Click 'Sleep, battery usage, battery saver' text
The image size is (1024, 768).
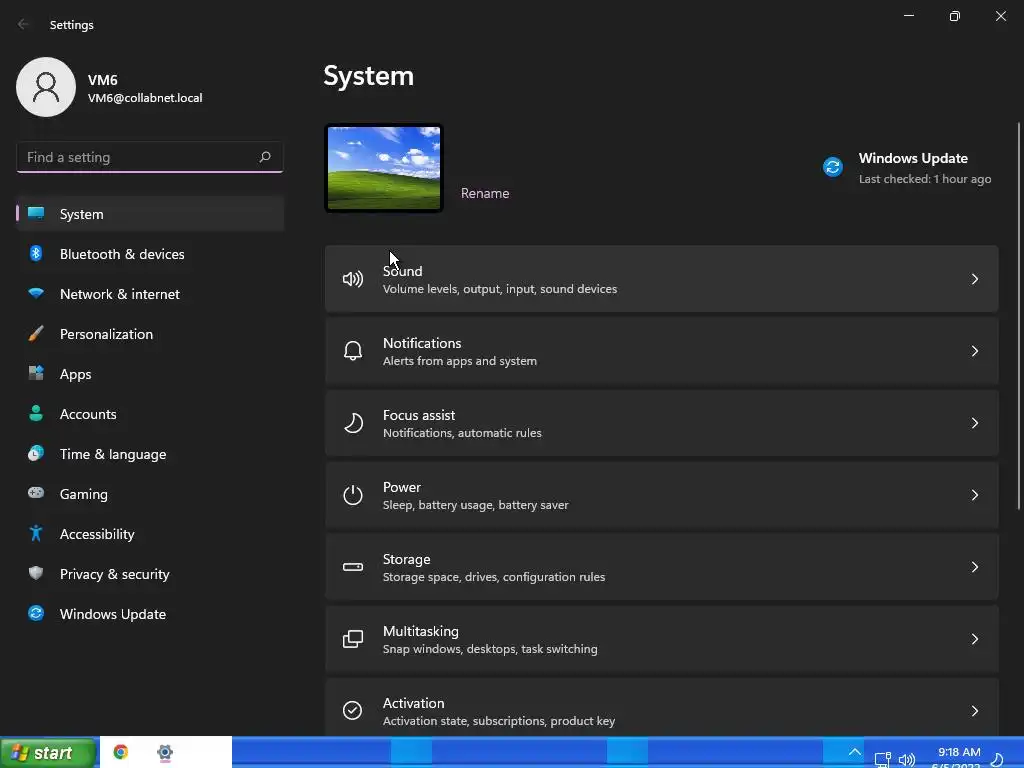click(x=475, y=505)
